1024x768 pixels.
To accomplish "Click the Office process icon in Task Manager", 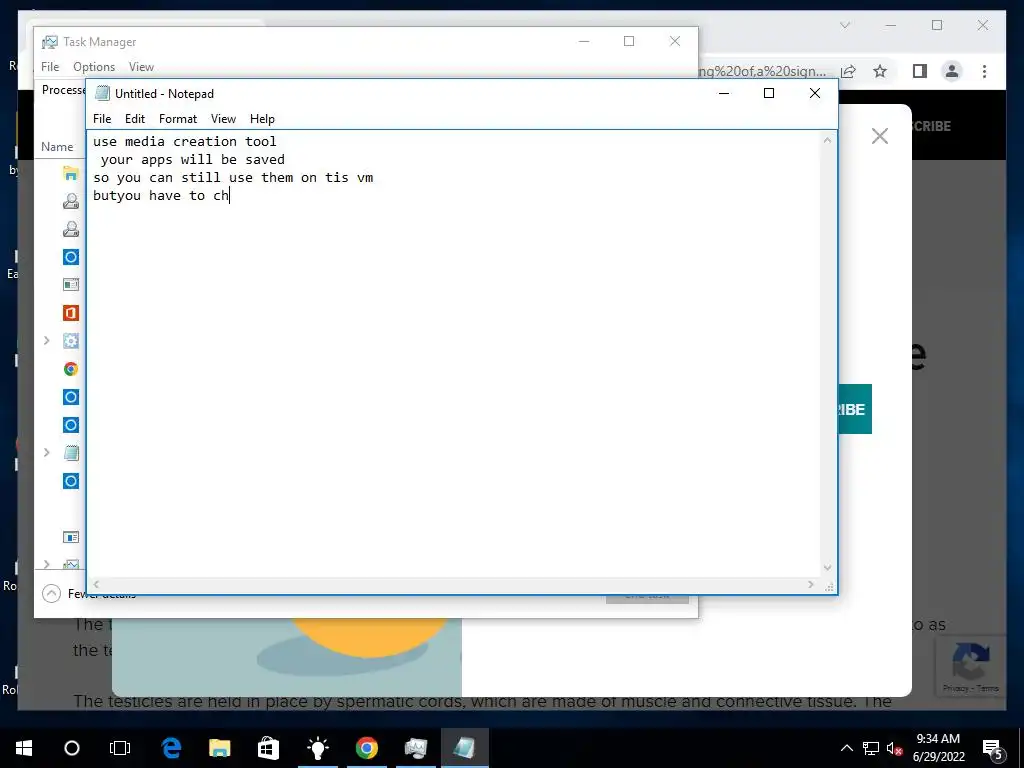I will 71,313.
